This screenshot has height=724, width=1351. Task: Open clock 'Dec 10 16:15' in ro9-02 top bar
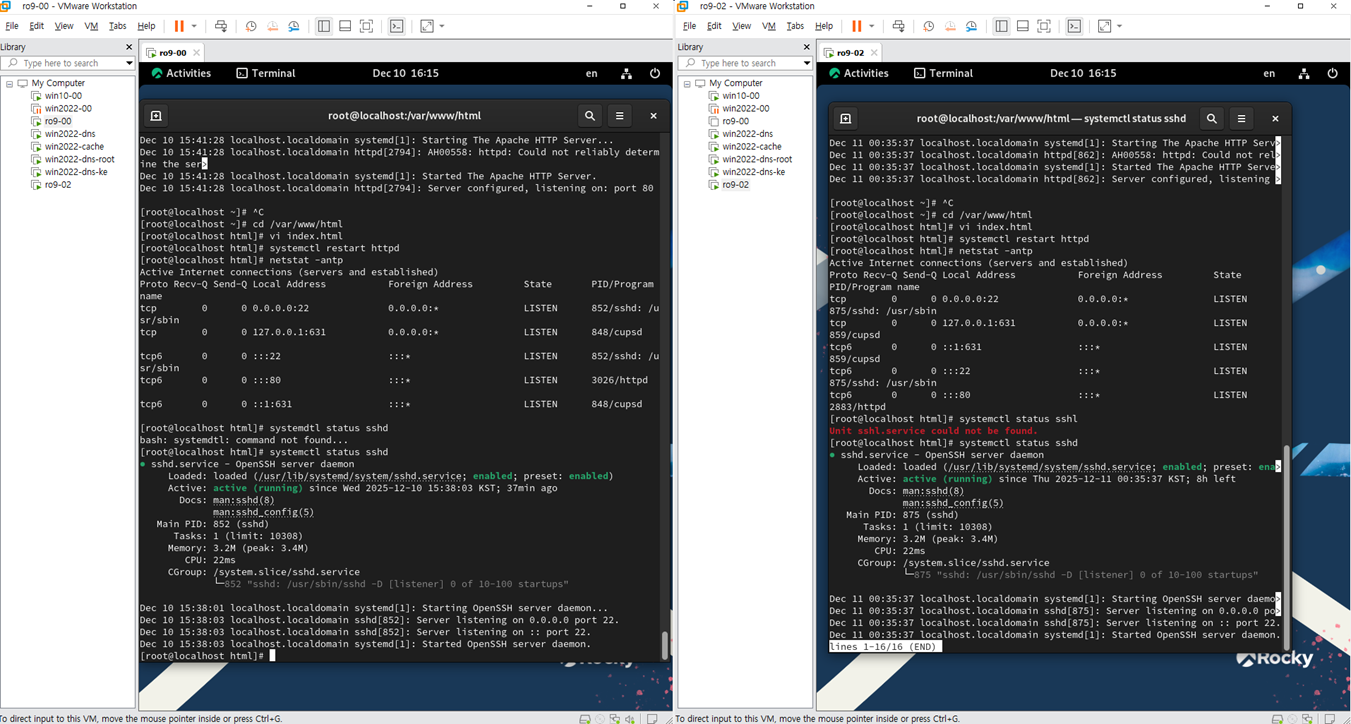[x=1083, y=73]
